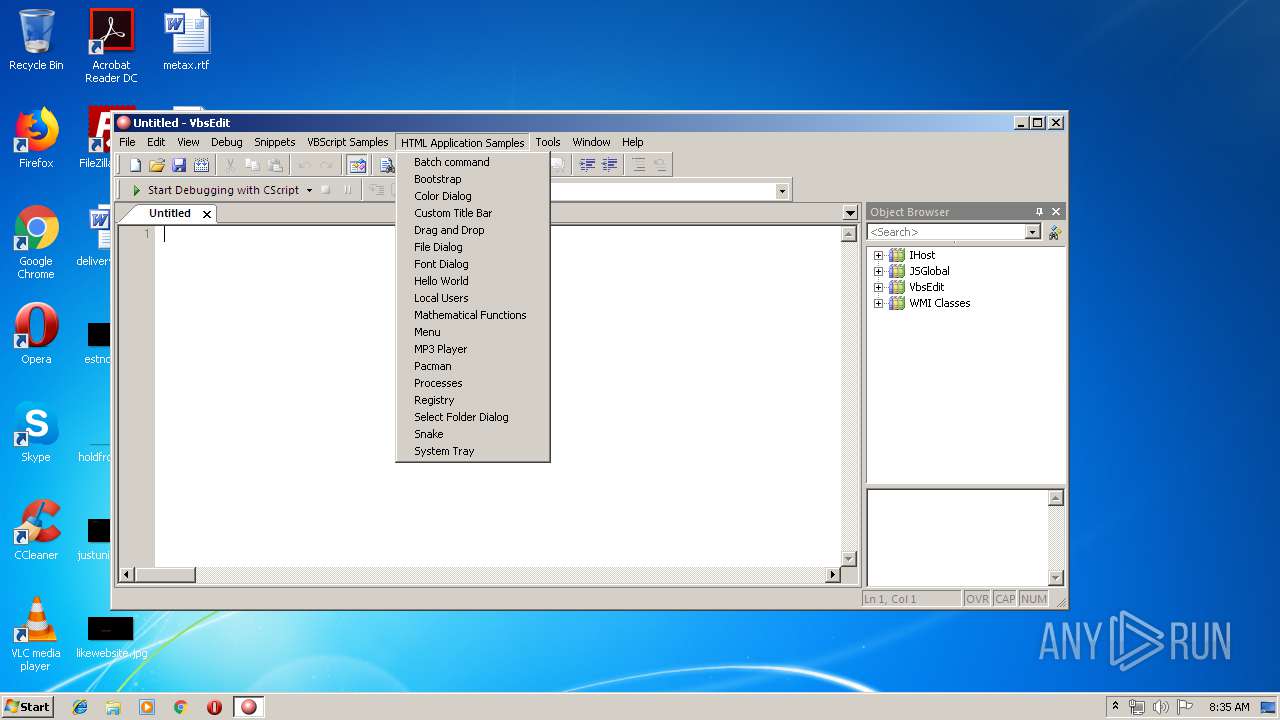This screenshot has width=1280, height=720.
Task: Pin the Object Browser panel
Action: (x=1039, y=212)
